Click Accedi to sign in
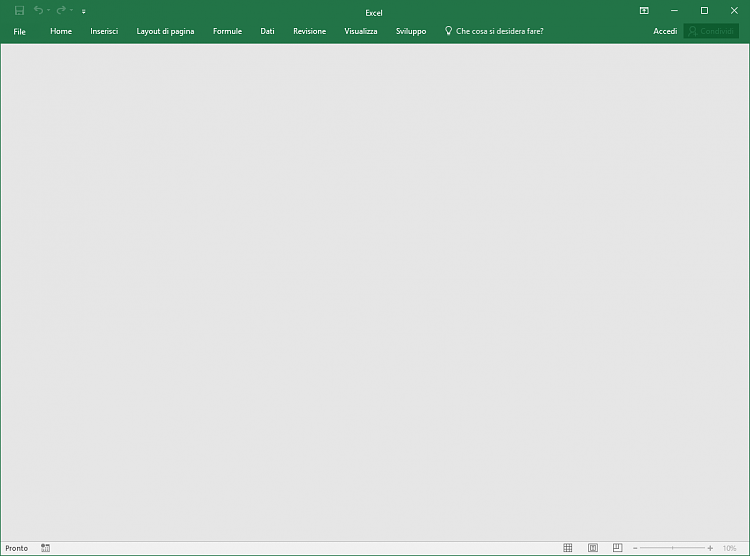 point(665,31)
